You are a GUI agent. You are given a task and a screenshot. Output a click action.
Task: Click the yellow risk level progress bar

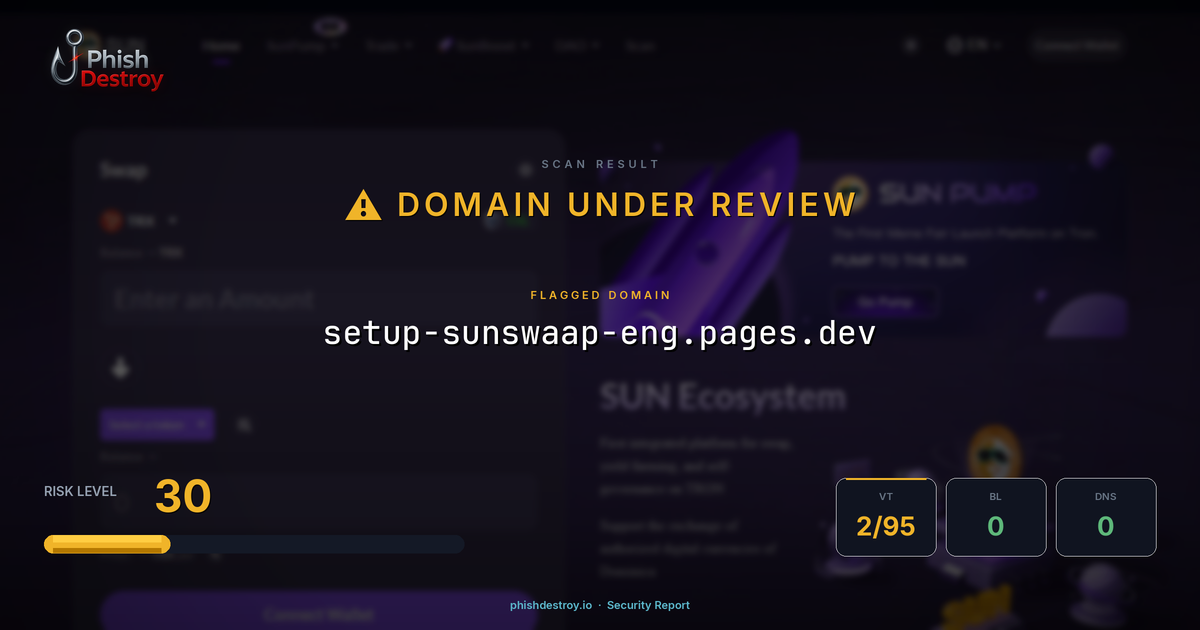point(106,544)
